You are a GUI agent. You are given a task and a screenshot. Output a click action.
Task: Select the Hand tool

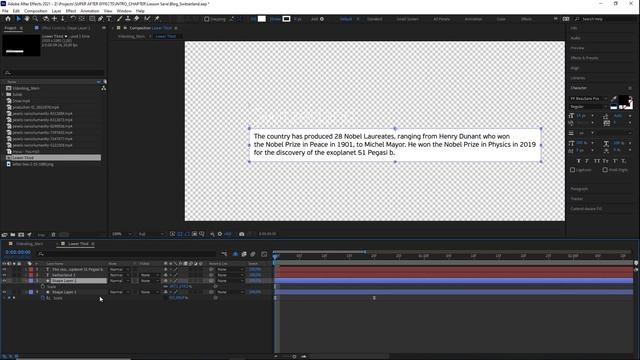(27, 19)
